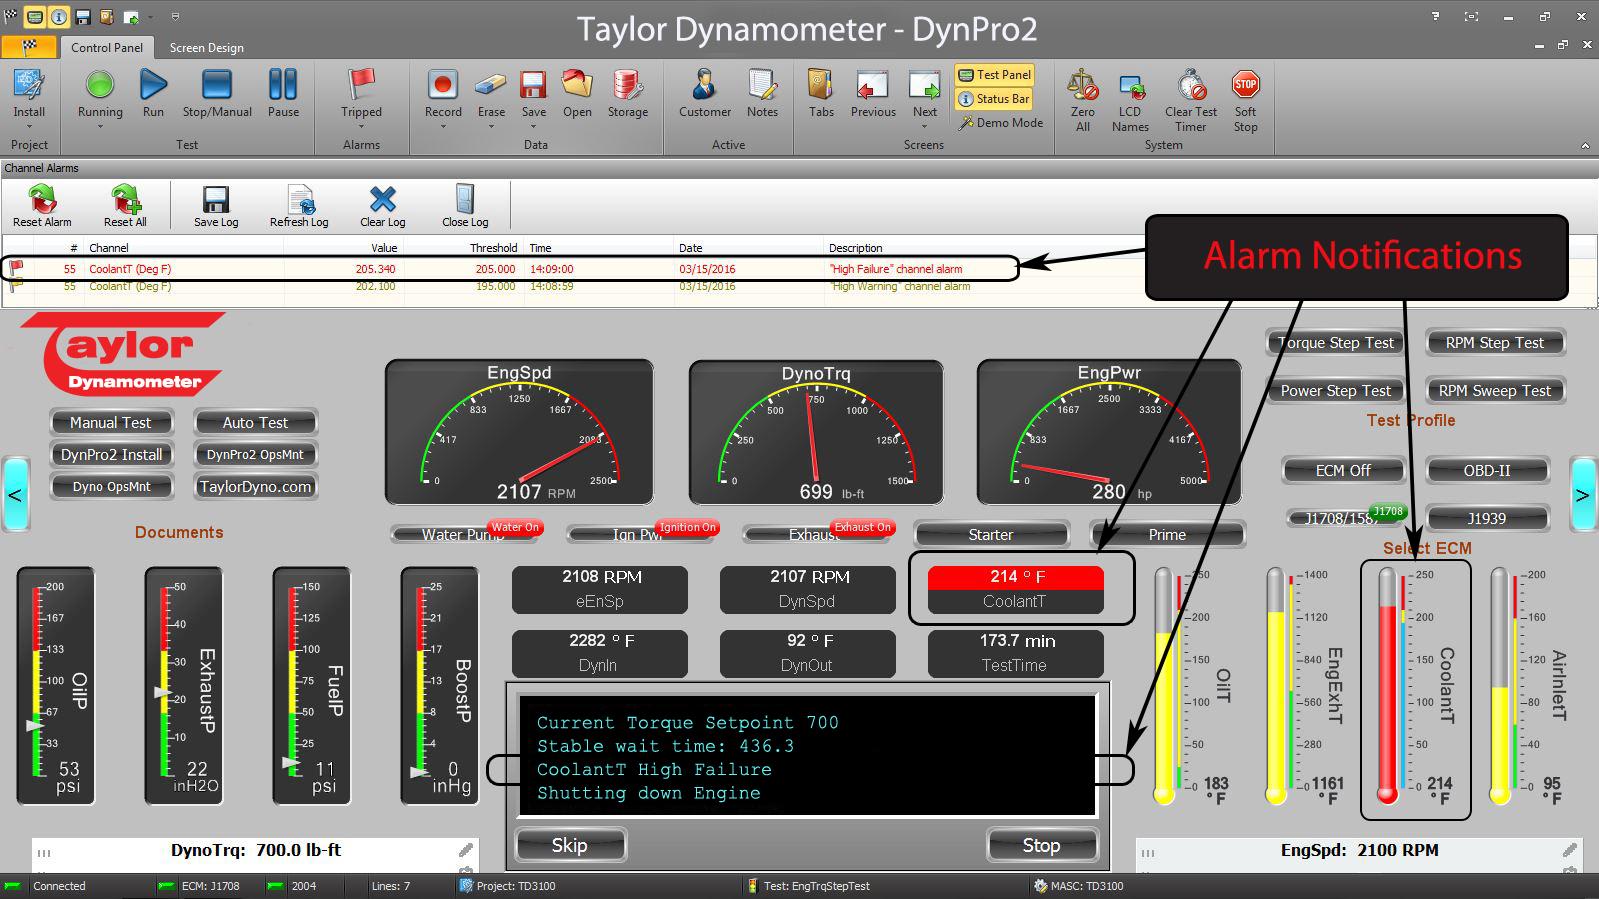This screenshot has height=899, width=1599.
Task: Open the dropdown arrow under Record
Action: point(443,127)
